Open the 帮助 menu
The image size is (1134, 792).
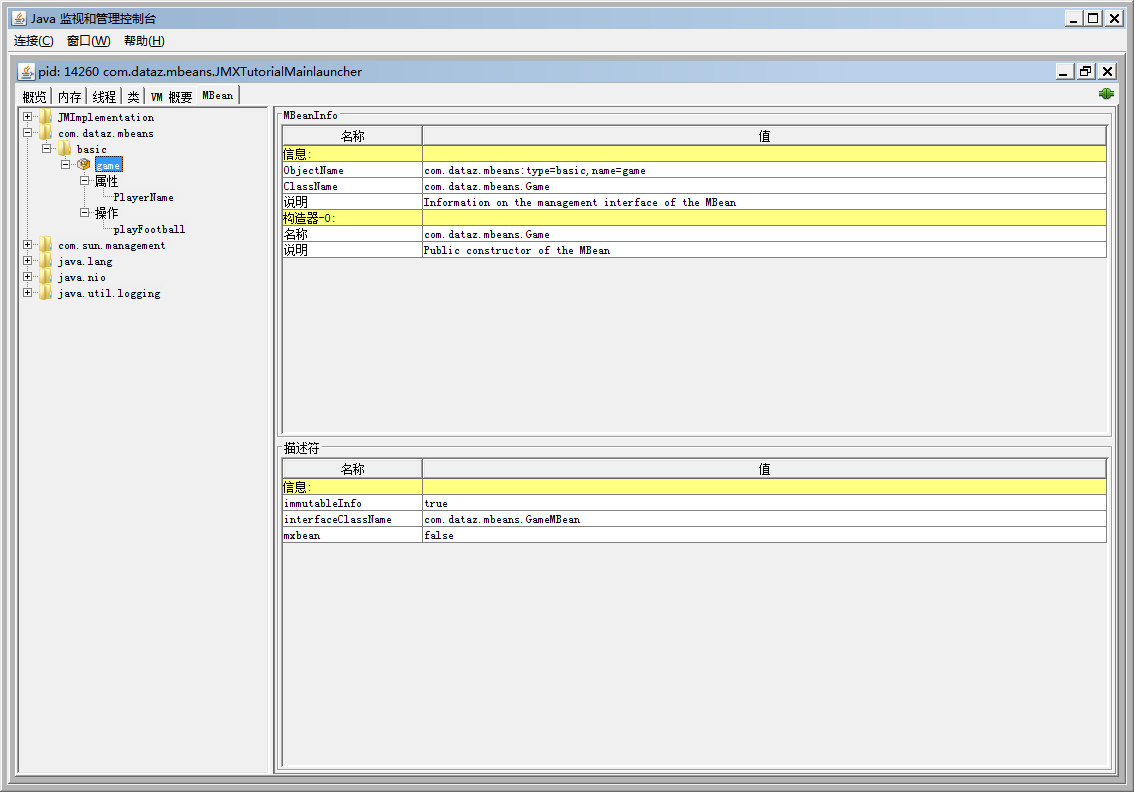click(144, 41)
